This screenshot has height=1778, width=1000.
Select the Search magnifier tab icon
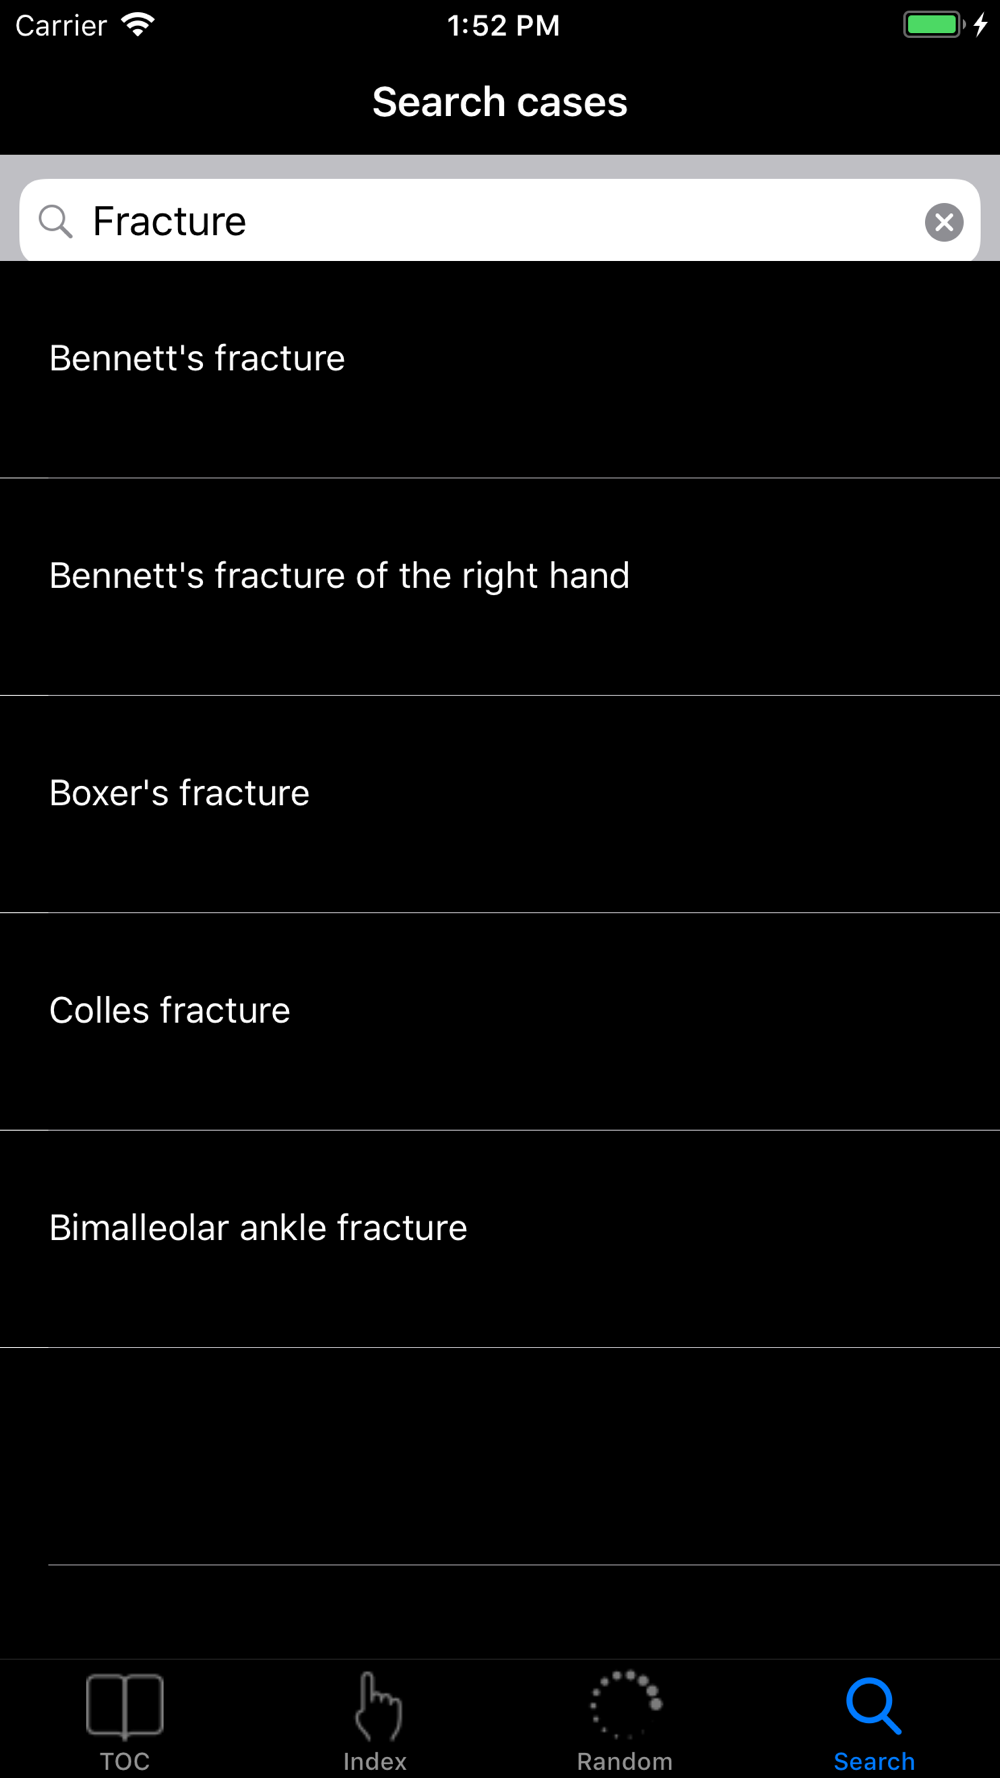point(874,1706)
